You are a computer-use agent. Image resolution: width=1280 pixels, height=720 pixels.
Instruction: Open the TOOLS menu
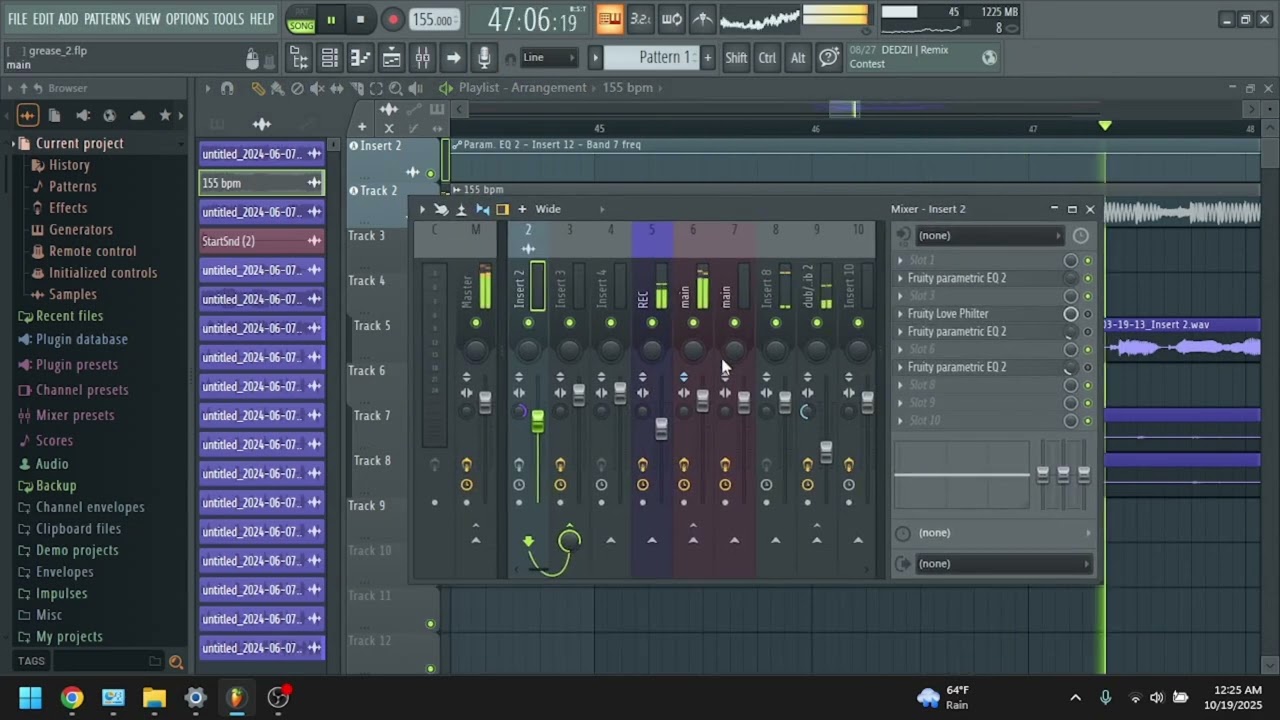(228, 19)
